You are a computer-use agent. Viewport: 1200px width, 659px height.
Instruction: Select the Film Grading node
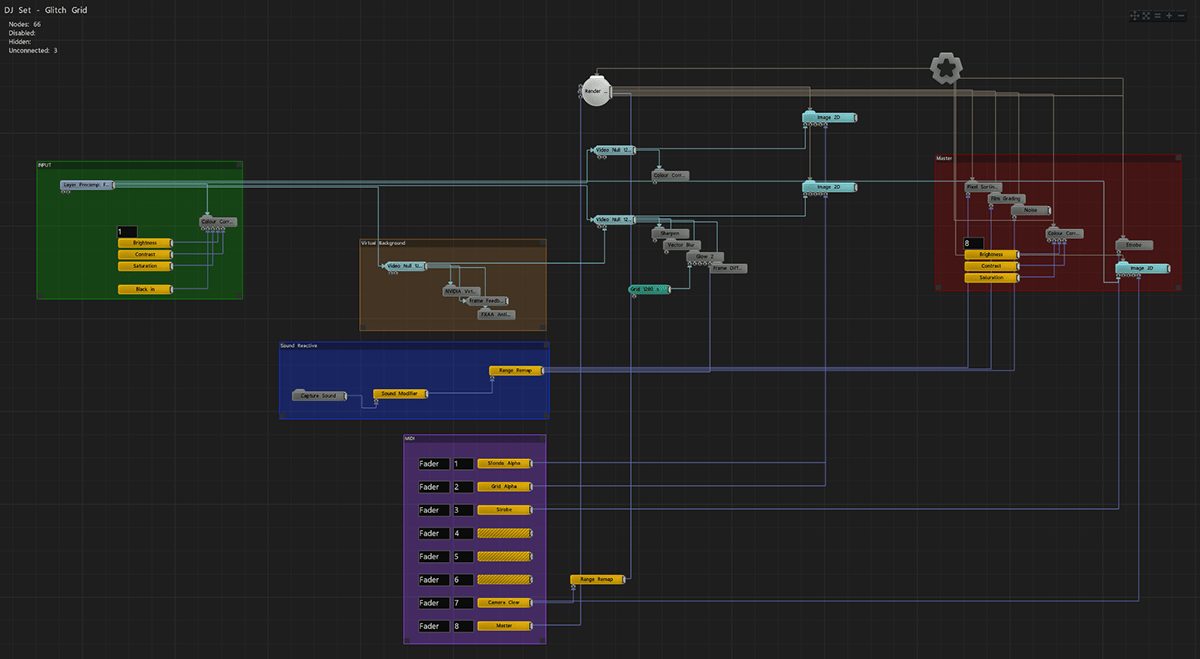point(1006,199)
